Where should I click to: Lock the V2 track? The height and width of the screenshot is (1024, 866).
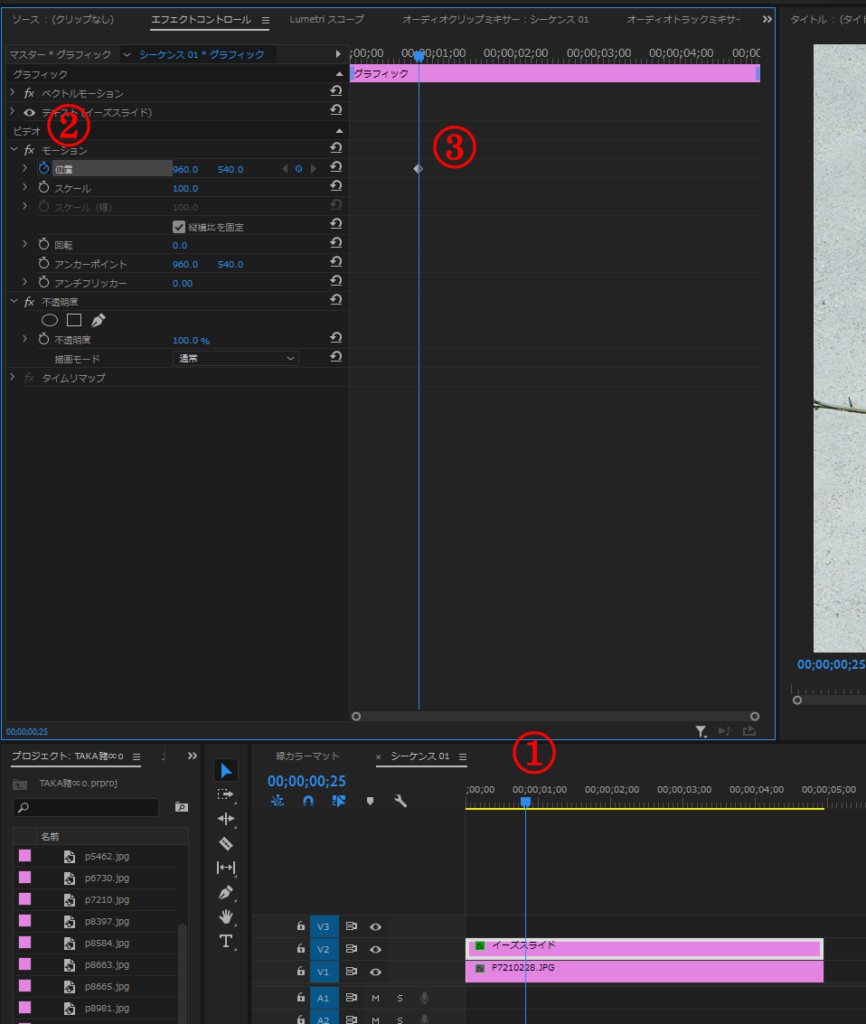(300, 948)
